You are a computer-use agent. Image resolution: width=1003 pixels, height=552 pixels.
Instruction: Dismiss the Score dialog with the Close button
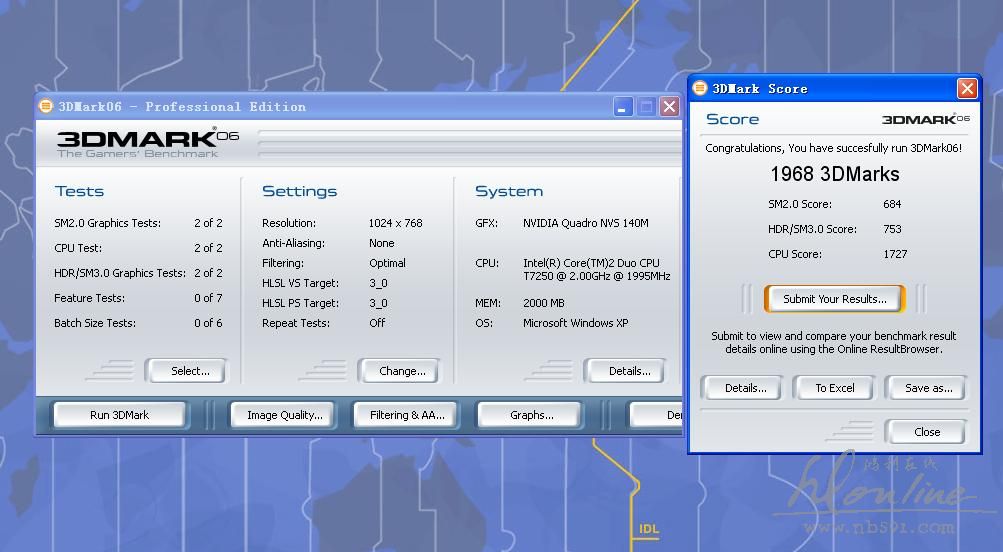tap(926, 432)
